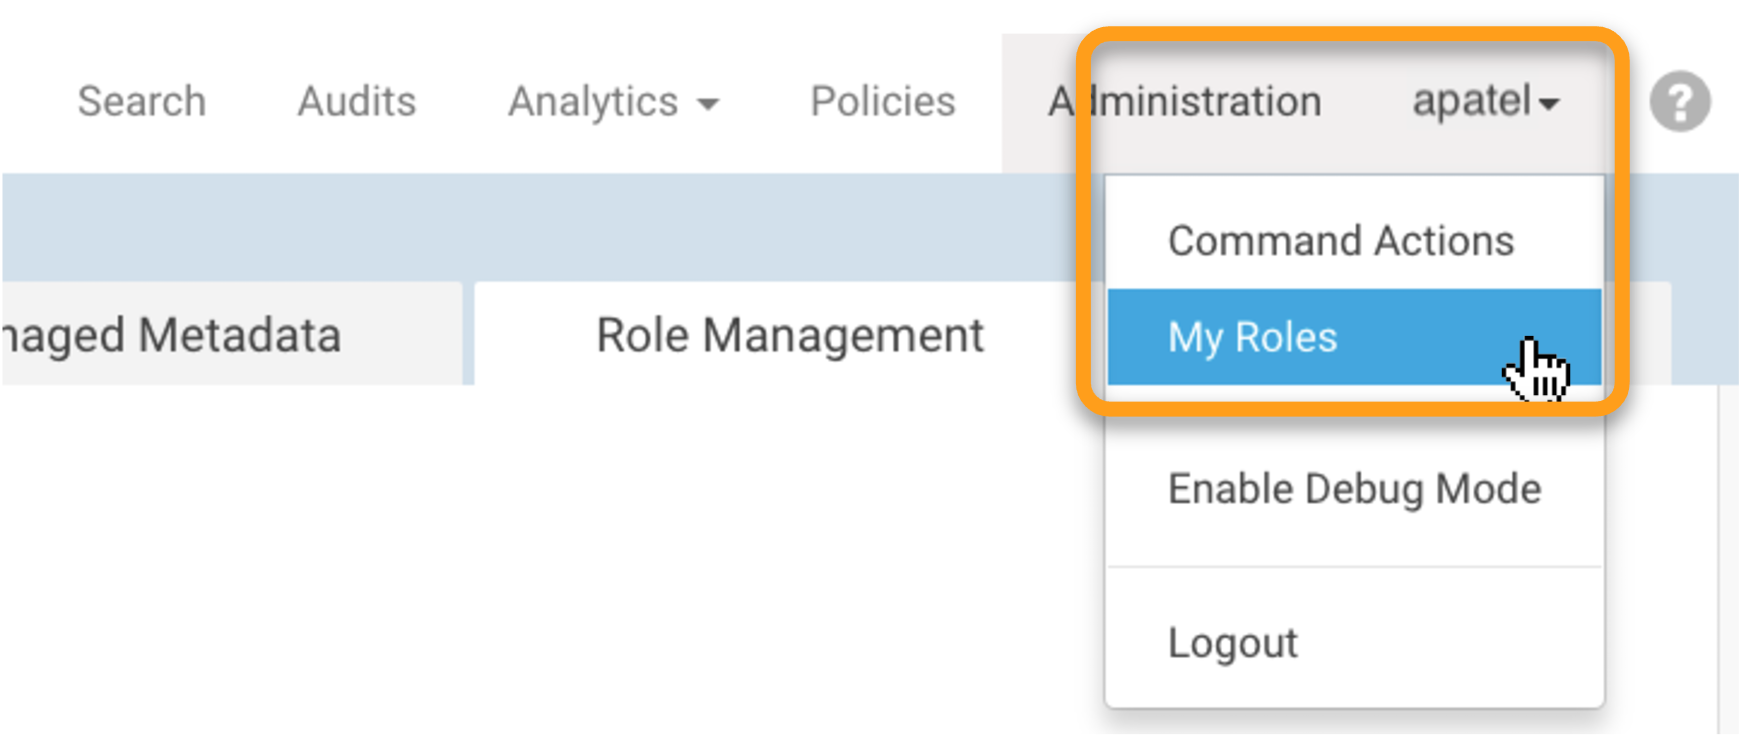This screenshot has height=740, width=1764.
Task: Select Administration in the top navigation
Action: pyautogui.click(x=1184, y=102)
